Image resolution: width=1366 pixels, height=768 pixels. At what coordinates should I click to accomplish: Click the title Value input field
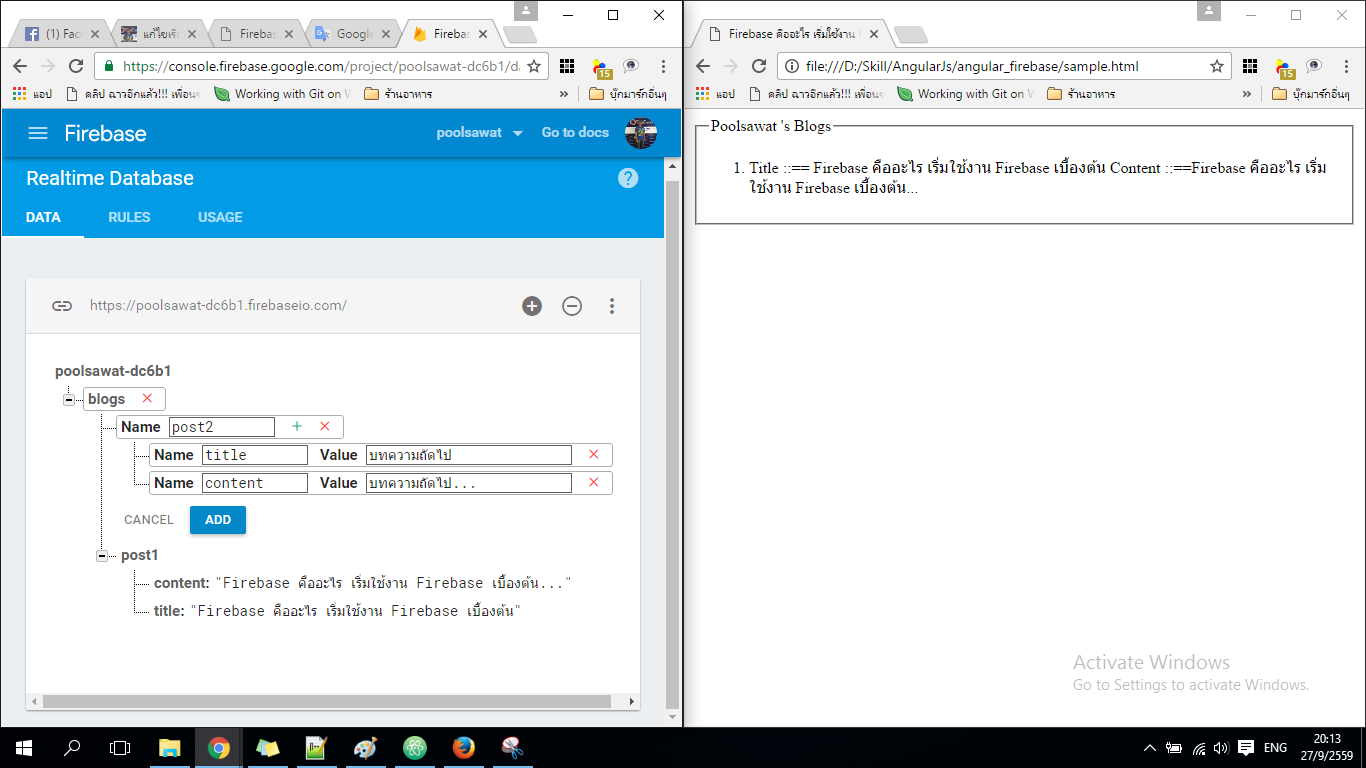(469, 455)
